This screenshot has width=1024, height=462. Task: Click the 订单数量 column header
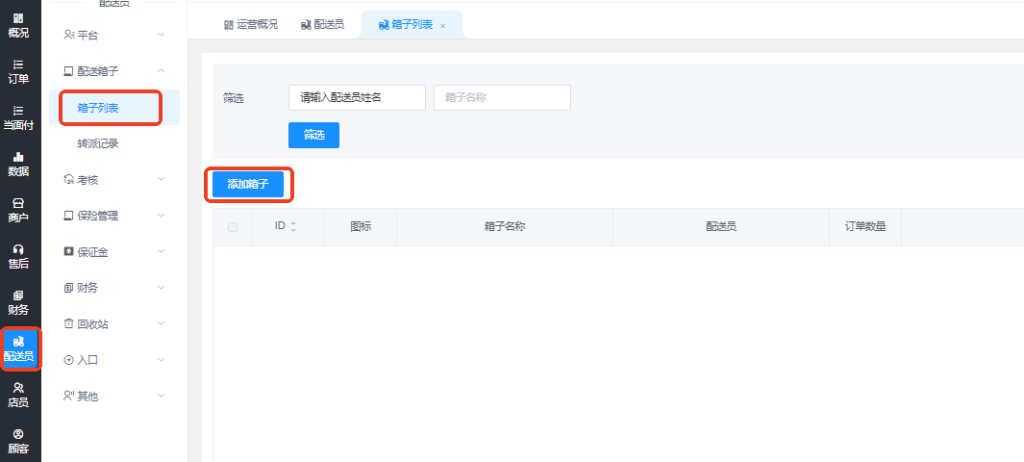(865, 227)
